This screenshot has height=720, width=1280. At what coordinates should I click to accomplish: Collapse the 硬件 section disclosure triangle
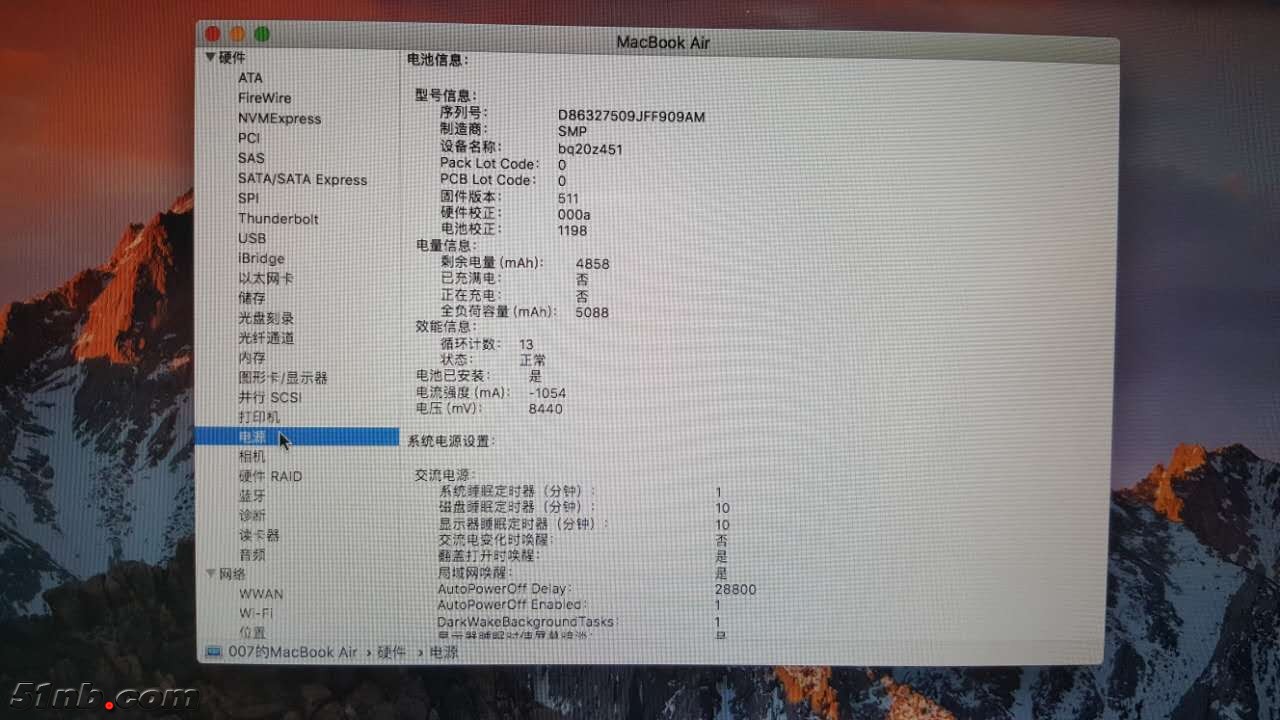[x=210, y=58]
